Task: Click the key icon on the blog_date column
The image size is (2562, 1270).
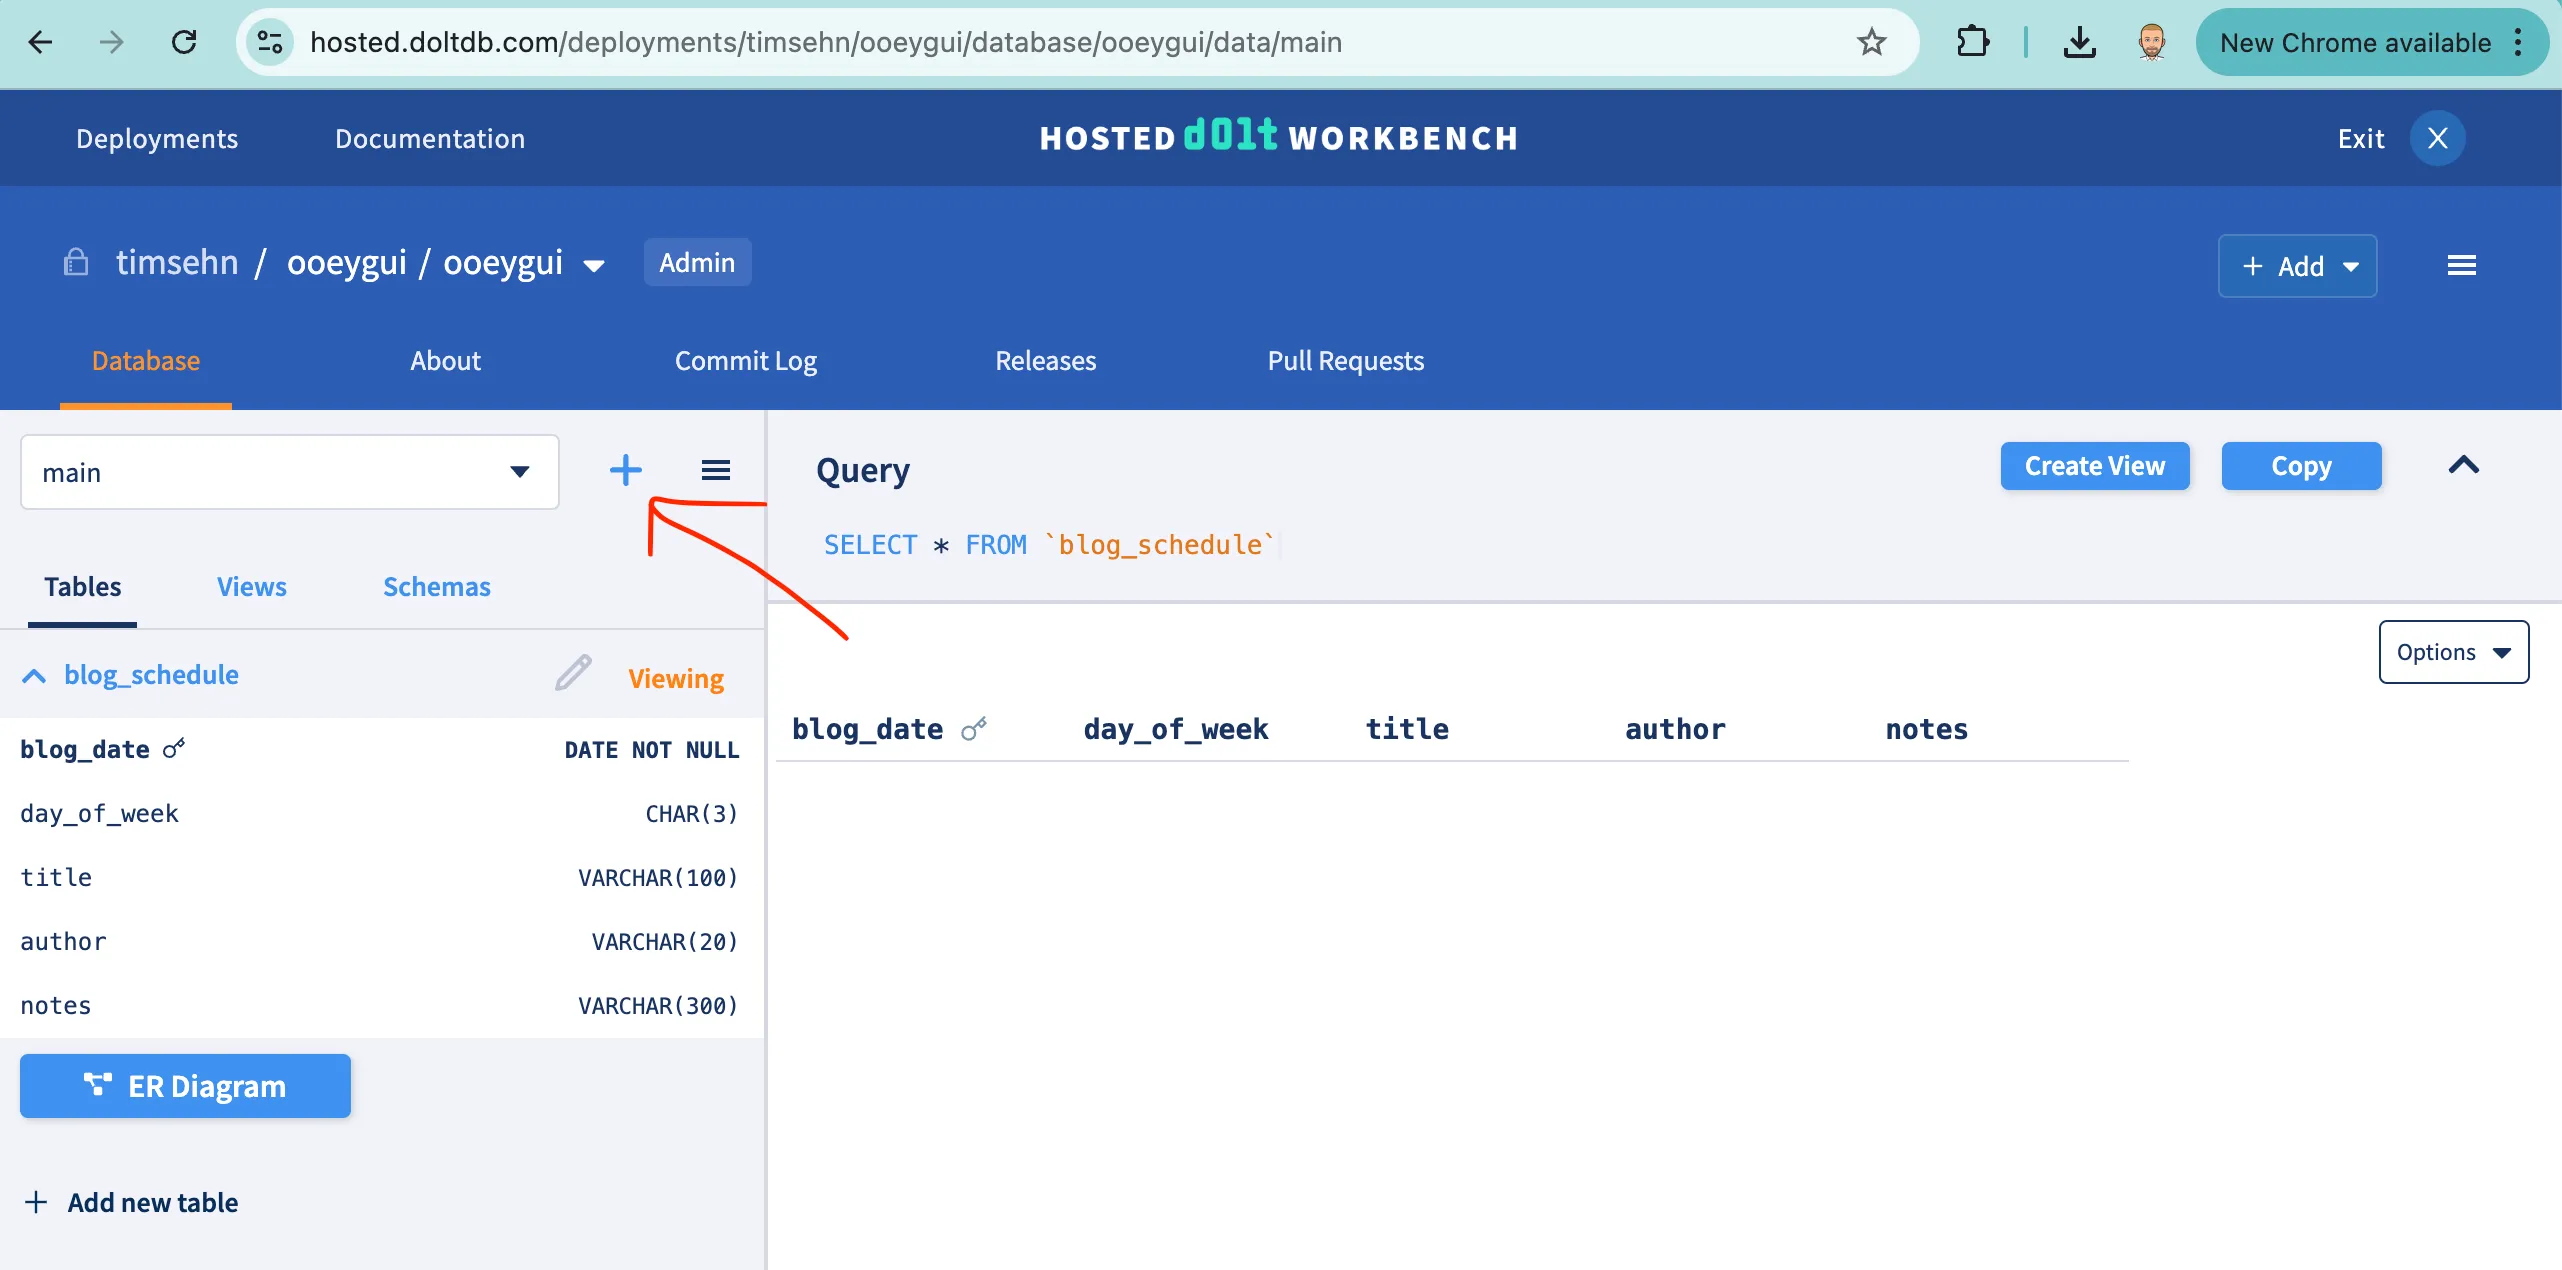Action: click(174, 748)
